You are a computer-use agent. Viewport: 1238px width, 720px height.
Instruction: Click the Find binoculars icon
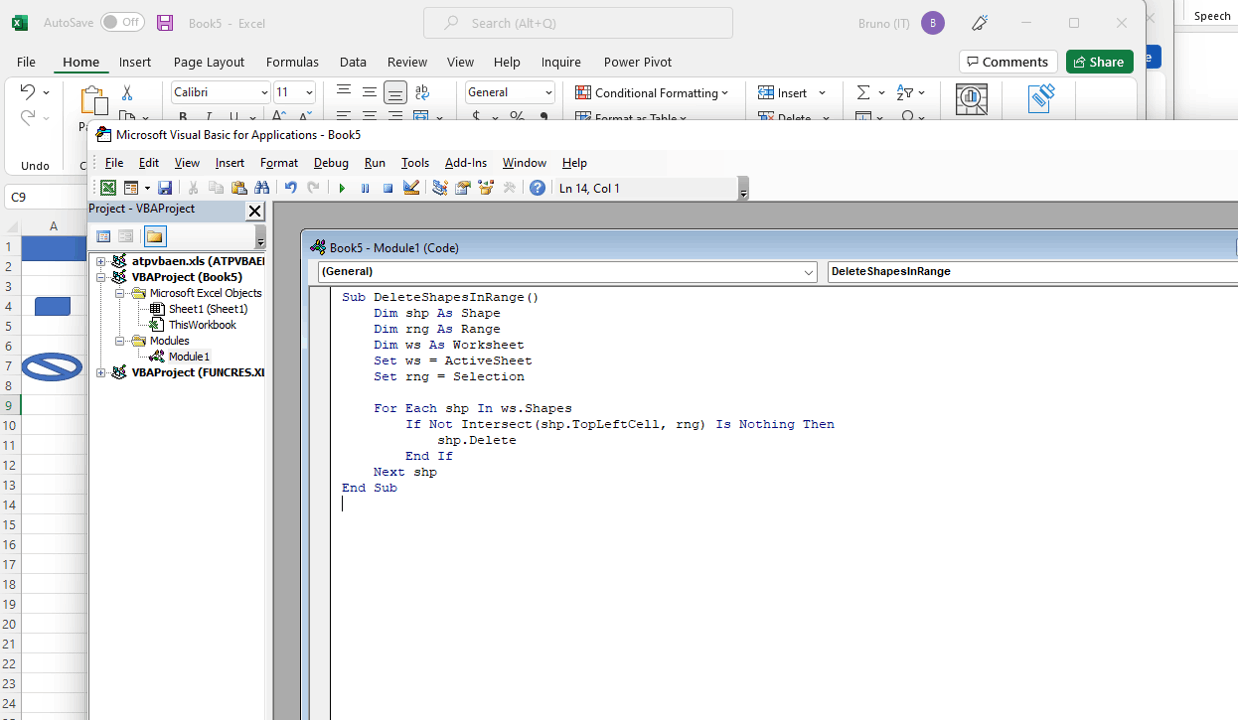[262, 188]
